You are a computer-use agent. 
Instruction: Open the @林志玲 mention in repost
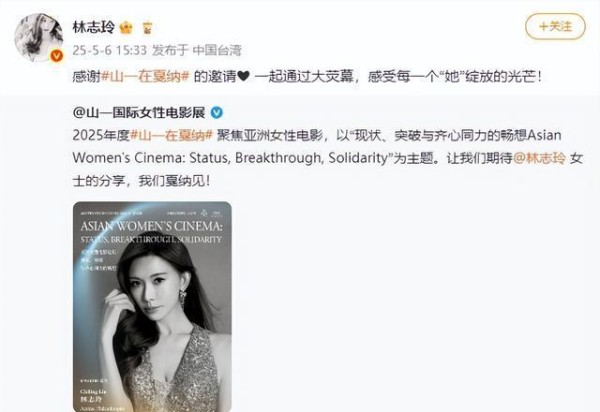[539, 158]
